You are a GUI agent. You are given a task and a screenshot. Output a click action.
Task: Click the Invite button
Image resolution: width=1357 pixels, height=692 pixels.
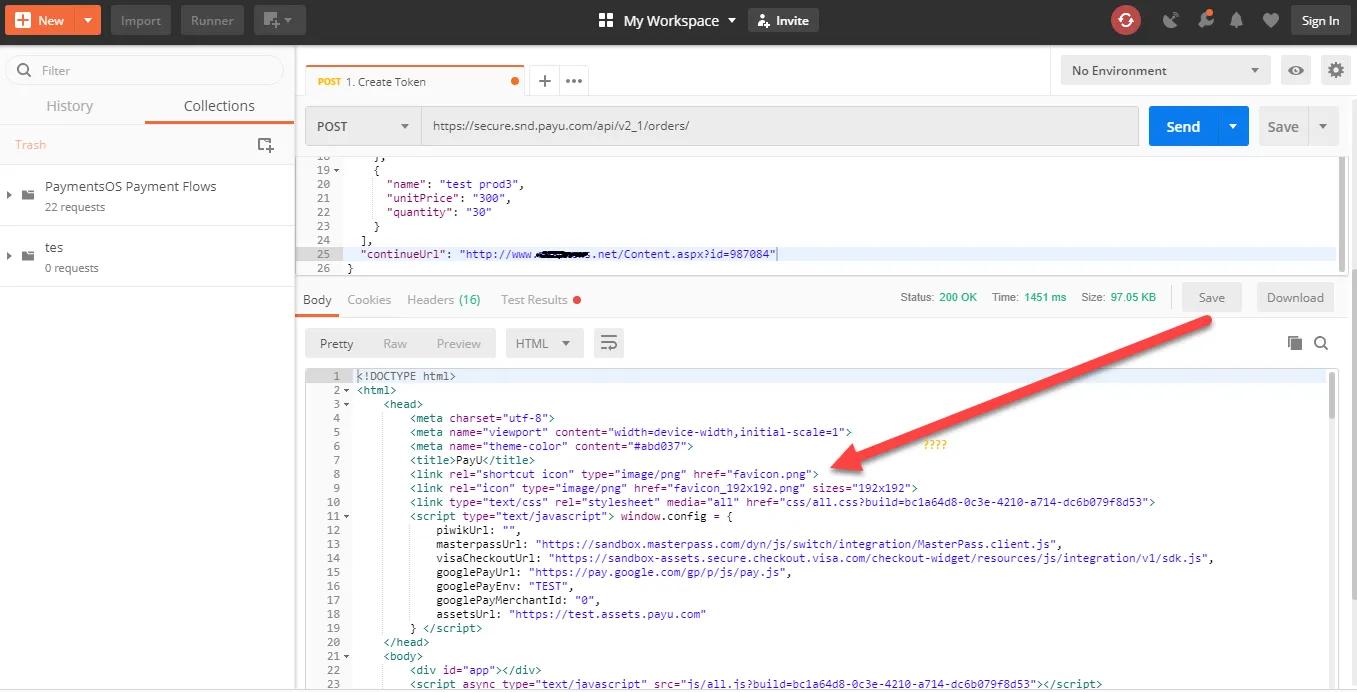783,20
